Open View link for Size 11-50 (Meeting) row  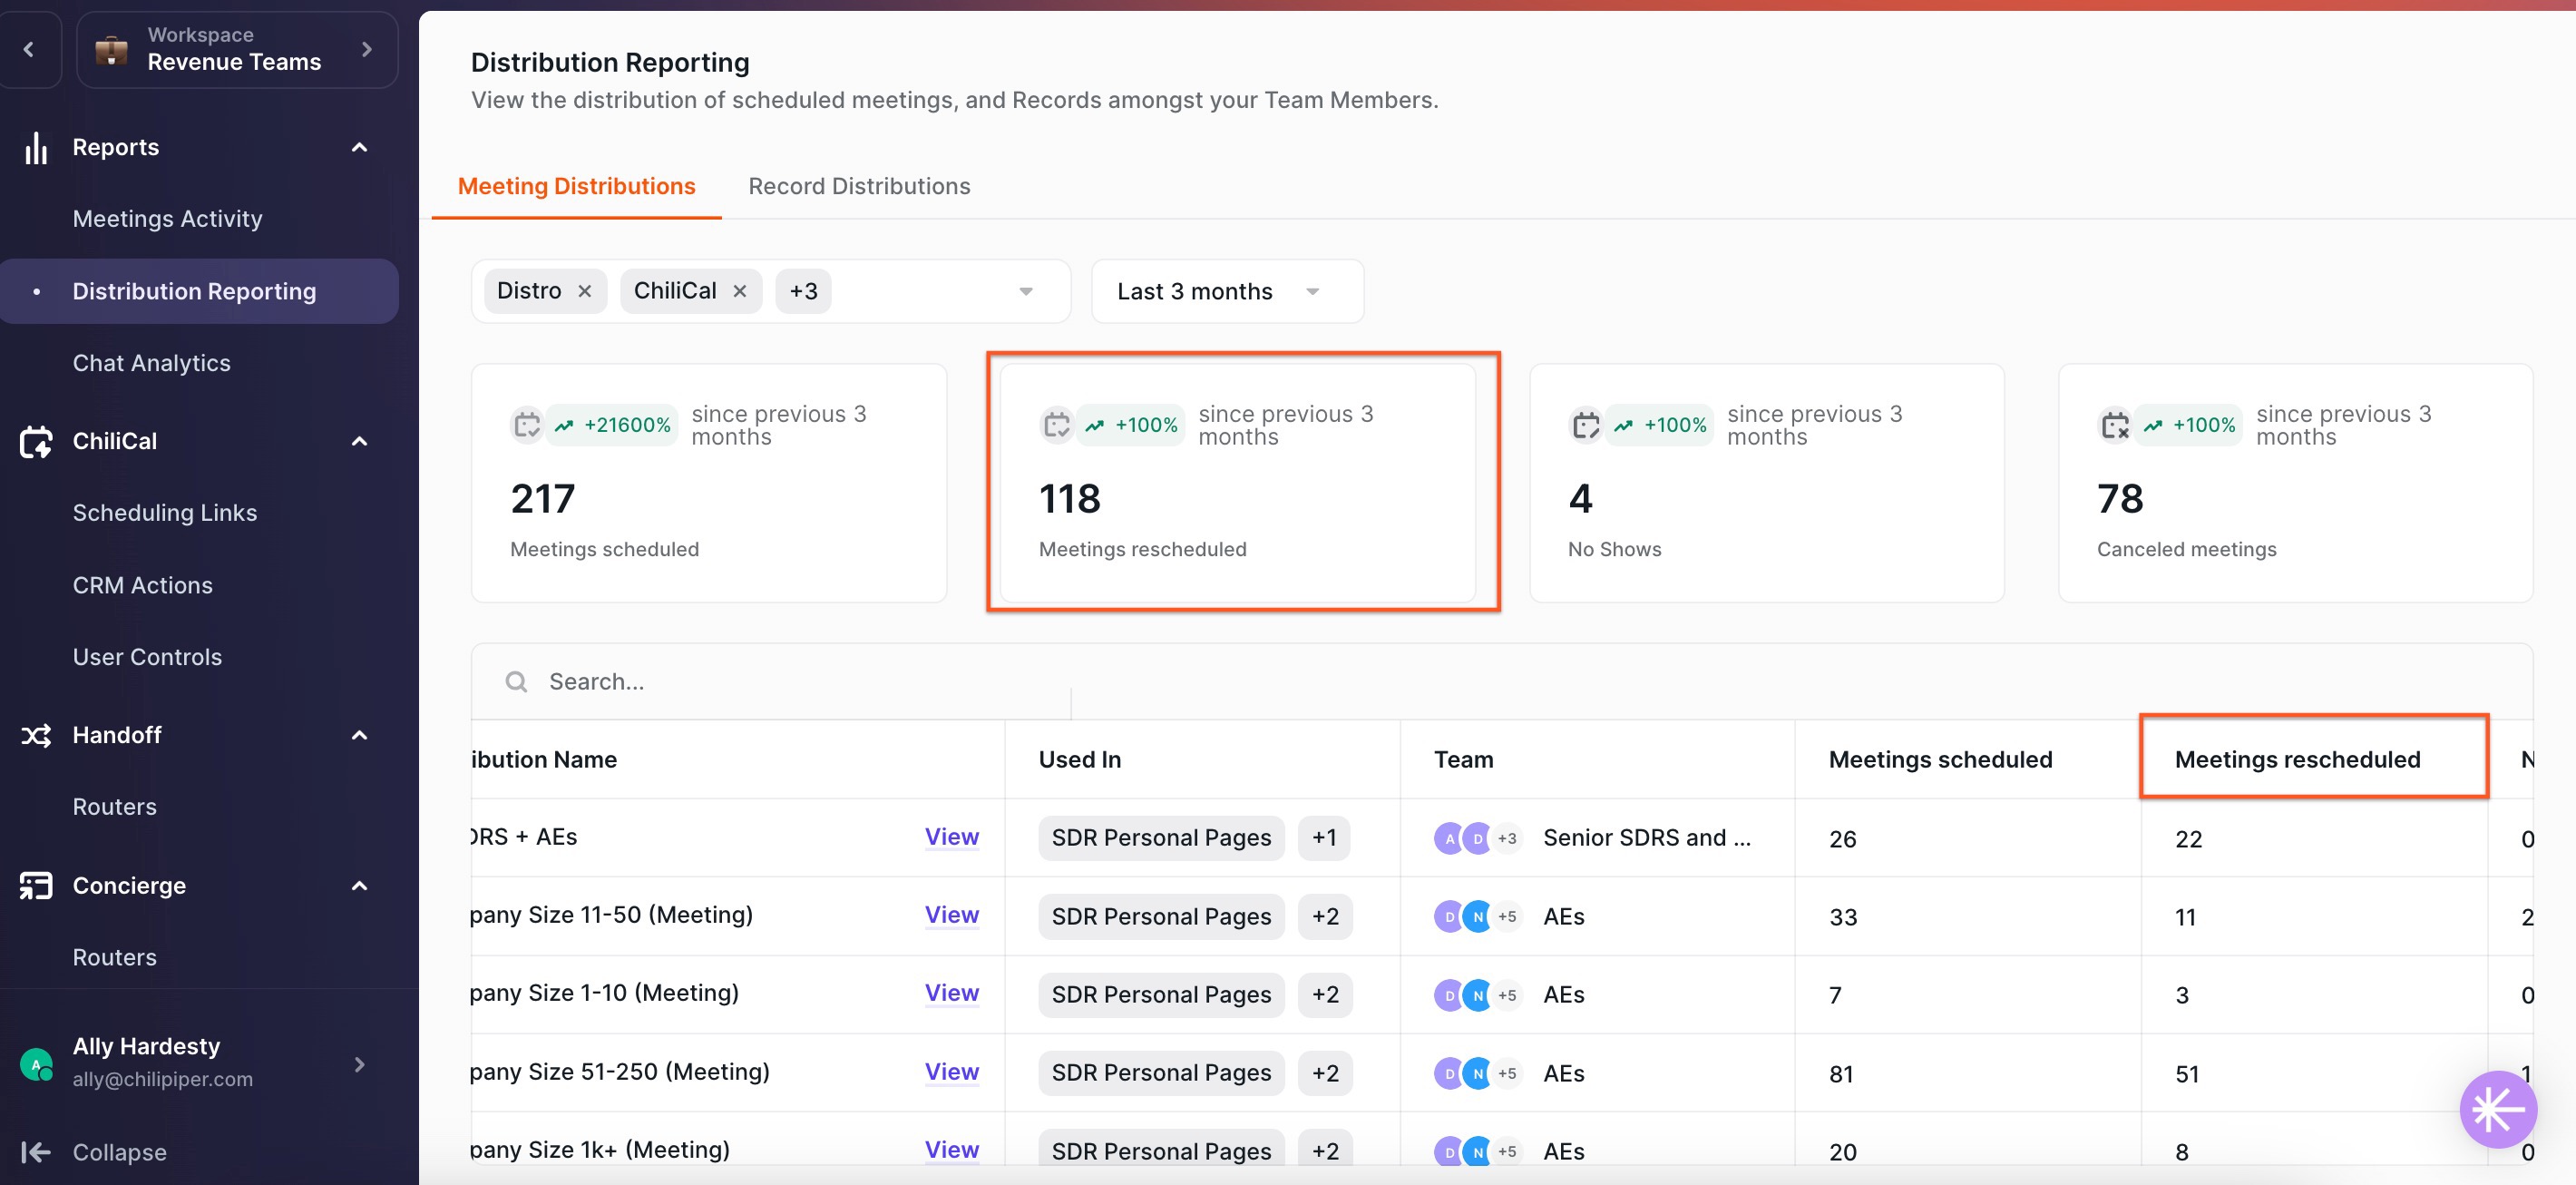(x=951, y=915)
